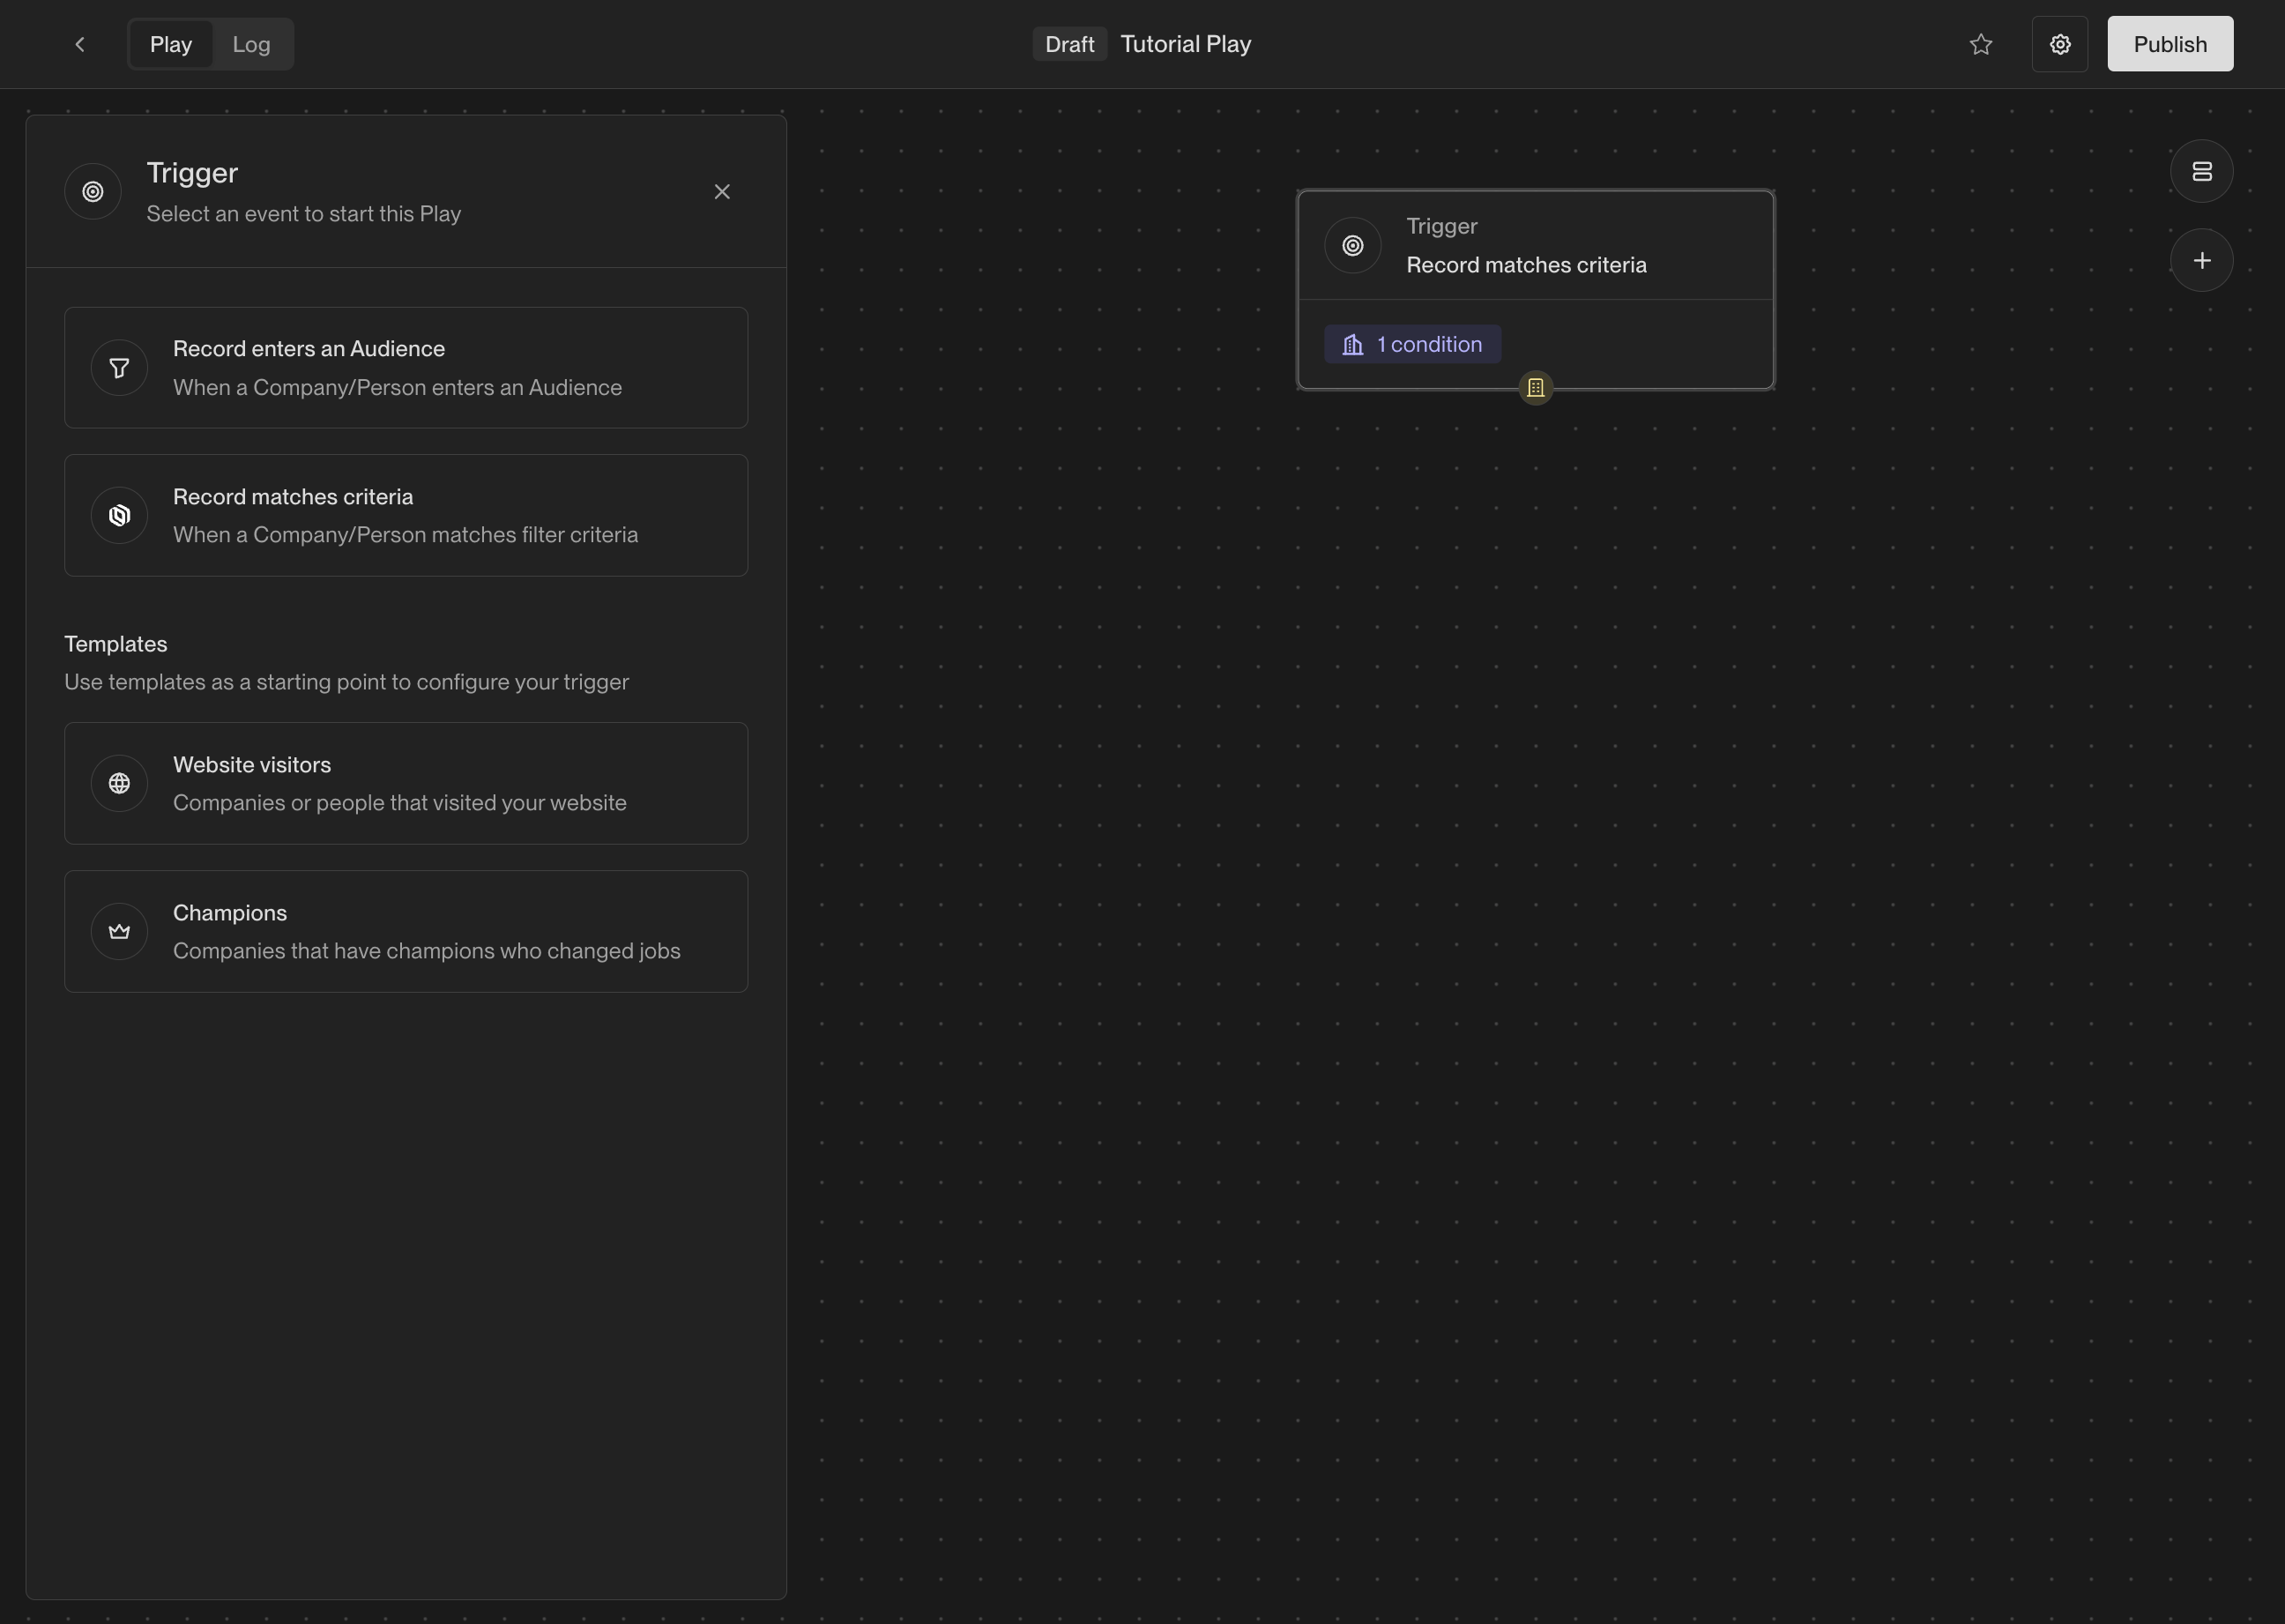The image size is (2285, 1624).
Task: Choose Record matches criteria option
Action: pos(406,516)
